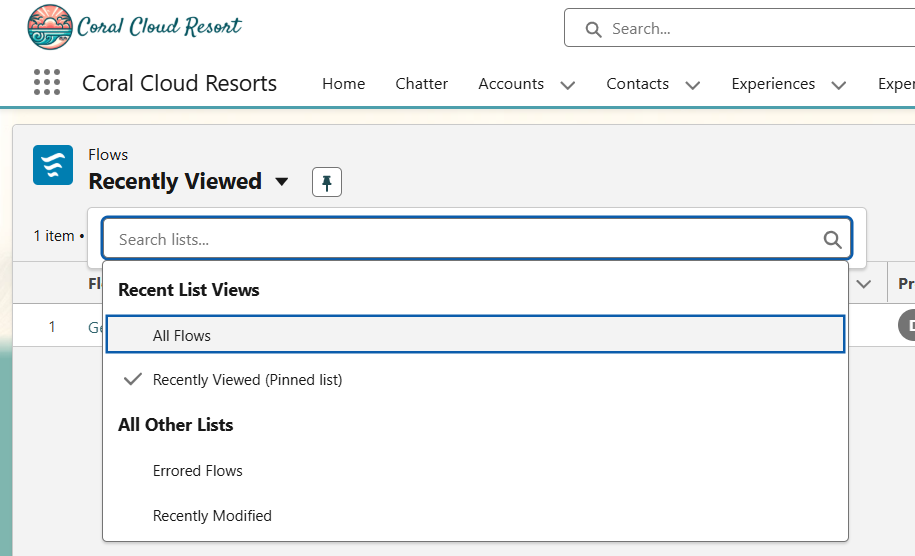The height and width of the screenshot is (556, 915).
Task: Pick the Recently Modified list view
Action: (x=212, y=516)
